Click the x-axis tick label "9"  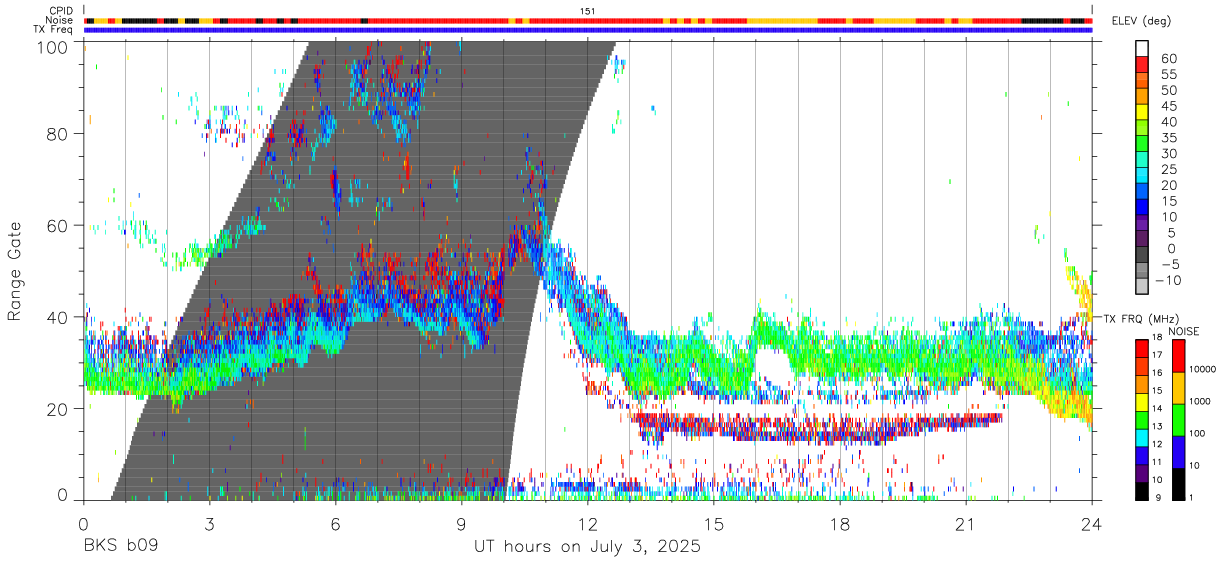point(461,524)
